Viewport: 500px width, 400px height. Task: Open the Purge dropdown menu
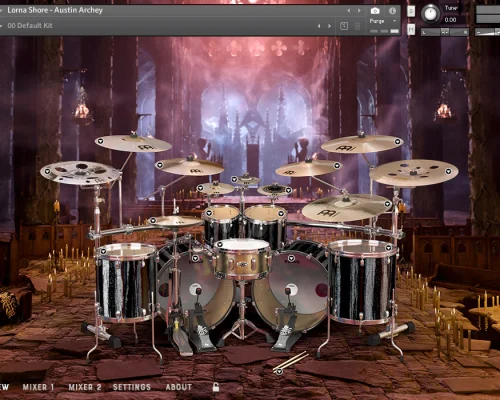click(x=383, y=21)
